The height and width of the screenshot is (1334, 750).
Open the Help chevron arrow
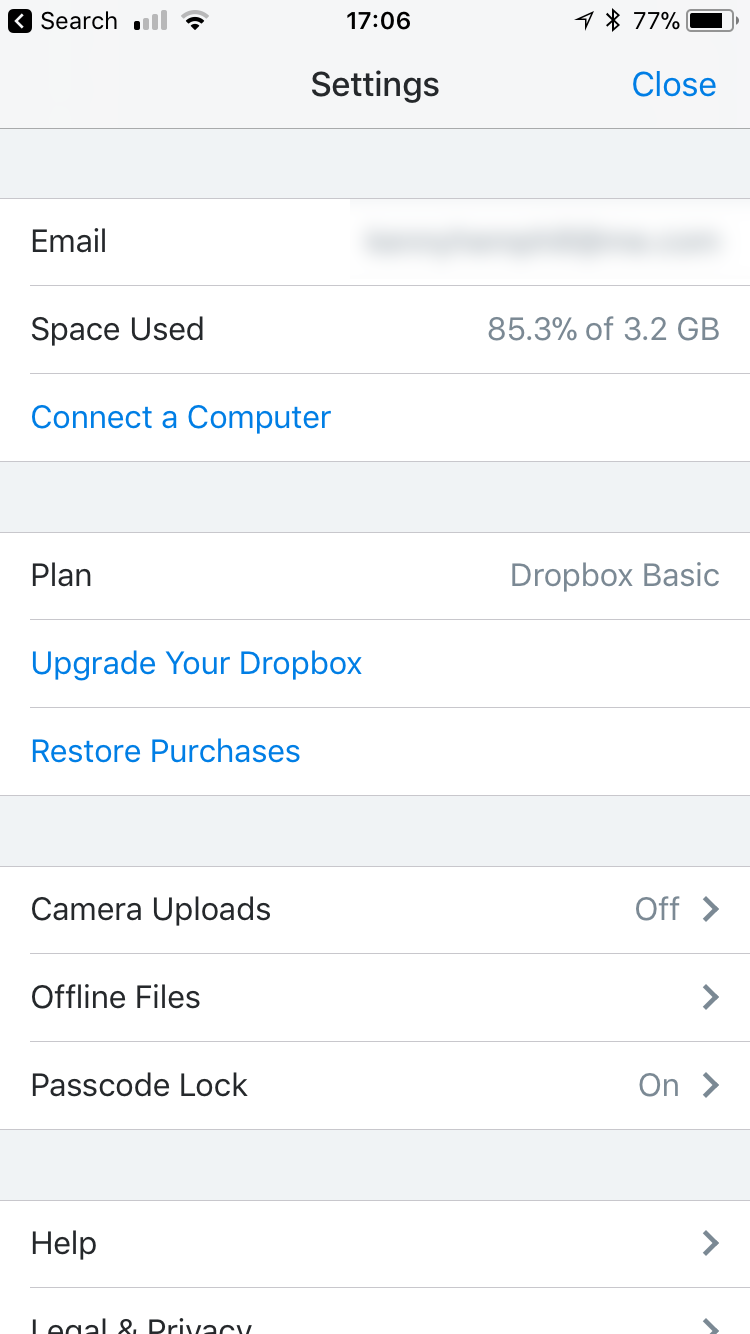click(x=711, y=1243)
